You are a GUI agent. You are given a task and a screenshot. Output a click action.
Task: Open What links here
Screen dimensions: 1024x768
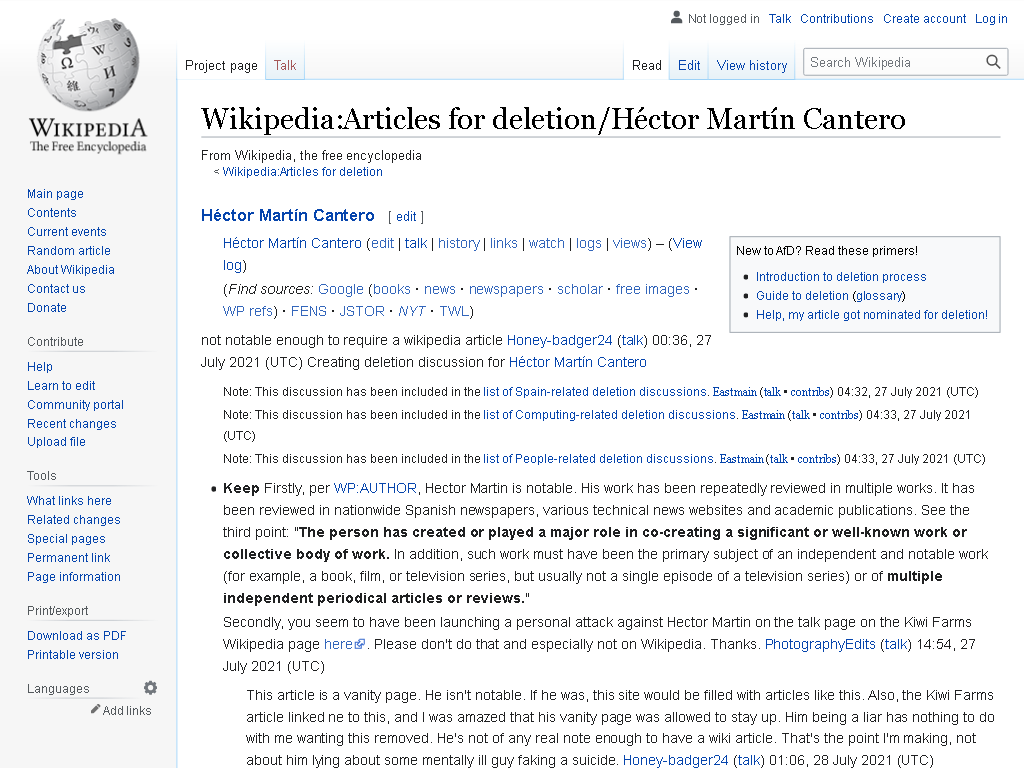click(69, 500)
